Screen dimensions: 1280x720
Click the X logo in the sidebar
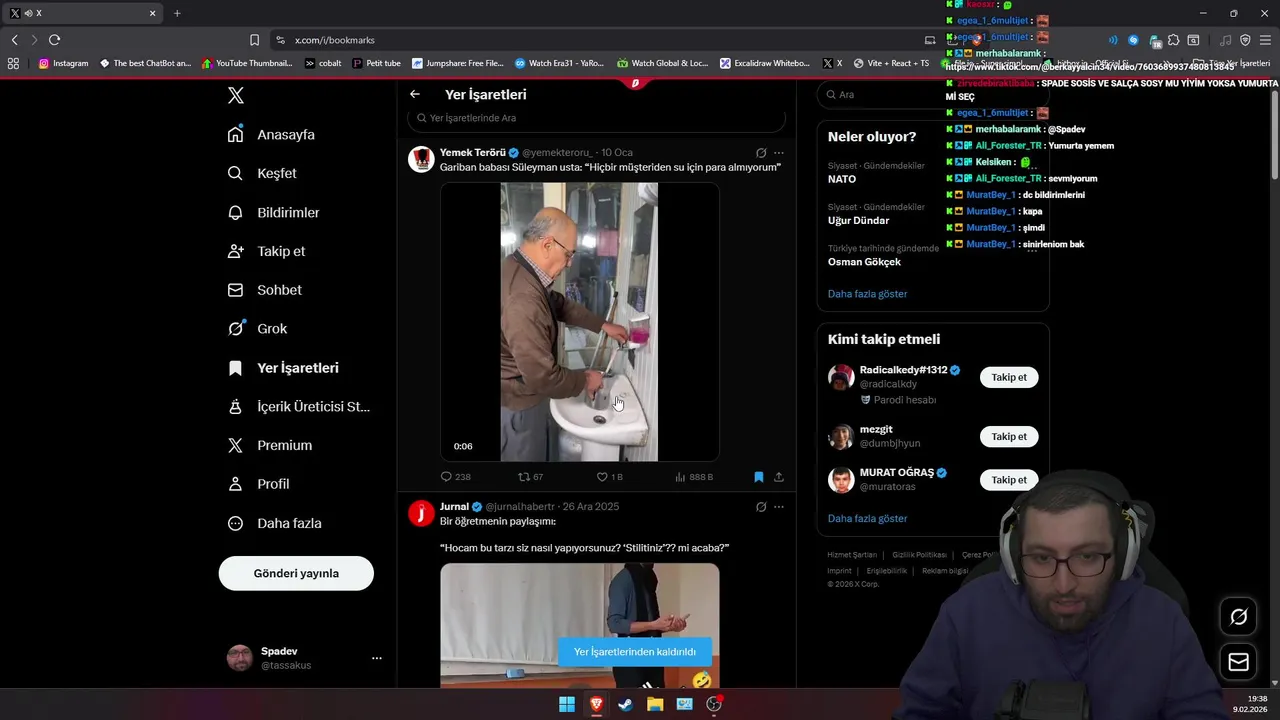(236, 96)
